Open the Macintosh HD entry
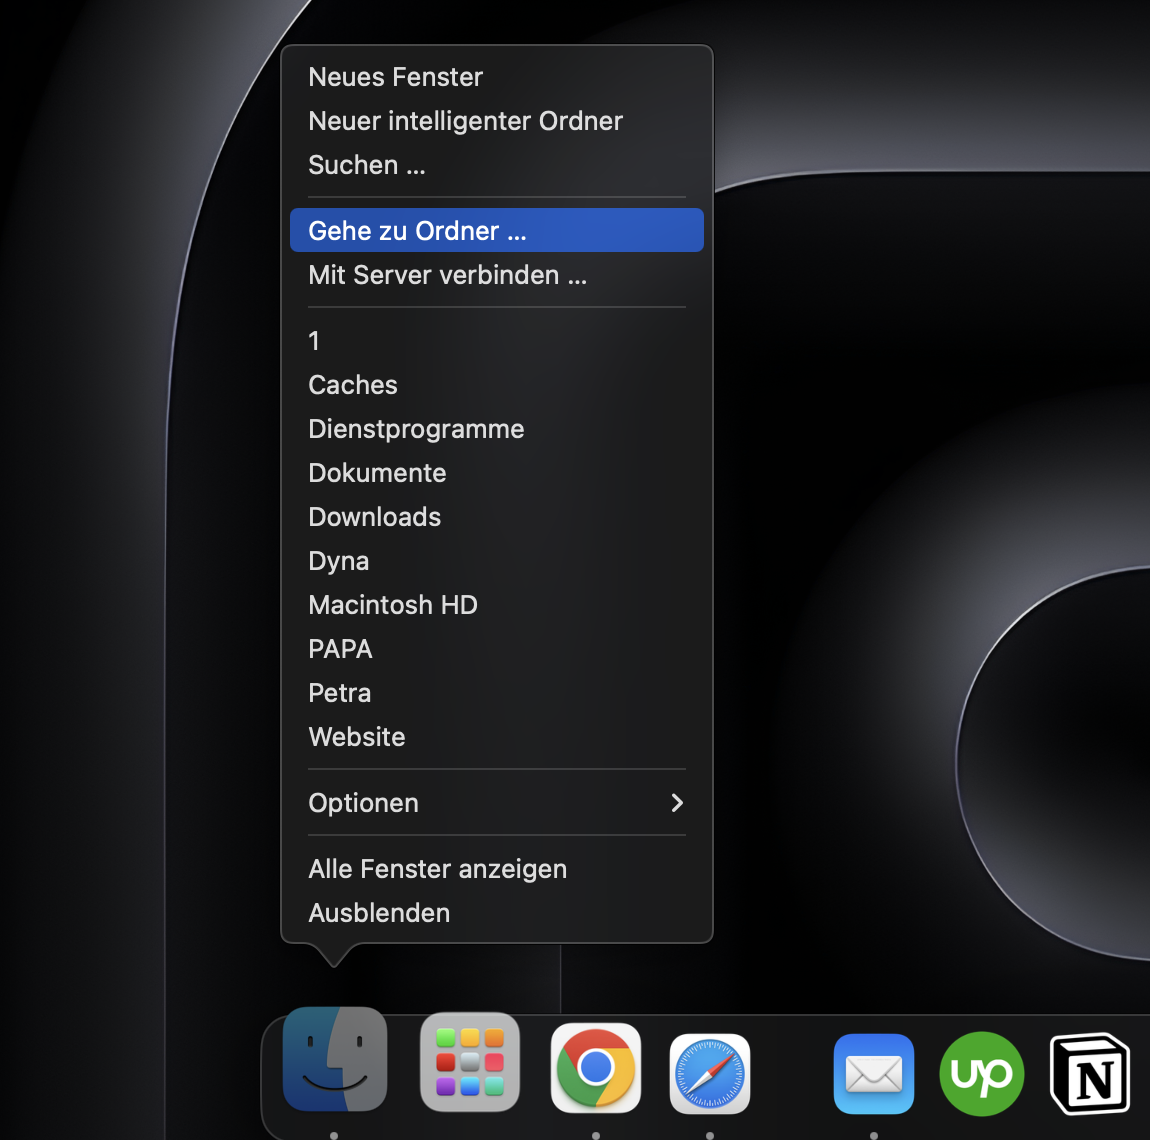The height and width of the screenshot is (1140, 1150). pos(392,604)
